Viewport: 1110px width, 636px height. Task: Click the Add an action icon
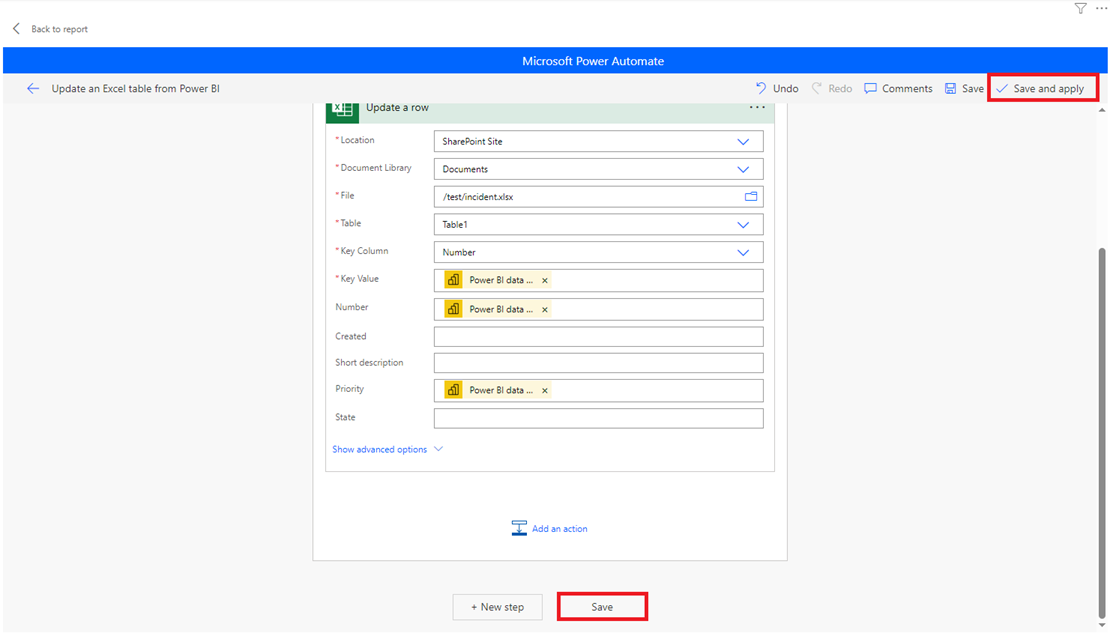click(x=519, y=528)
